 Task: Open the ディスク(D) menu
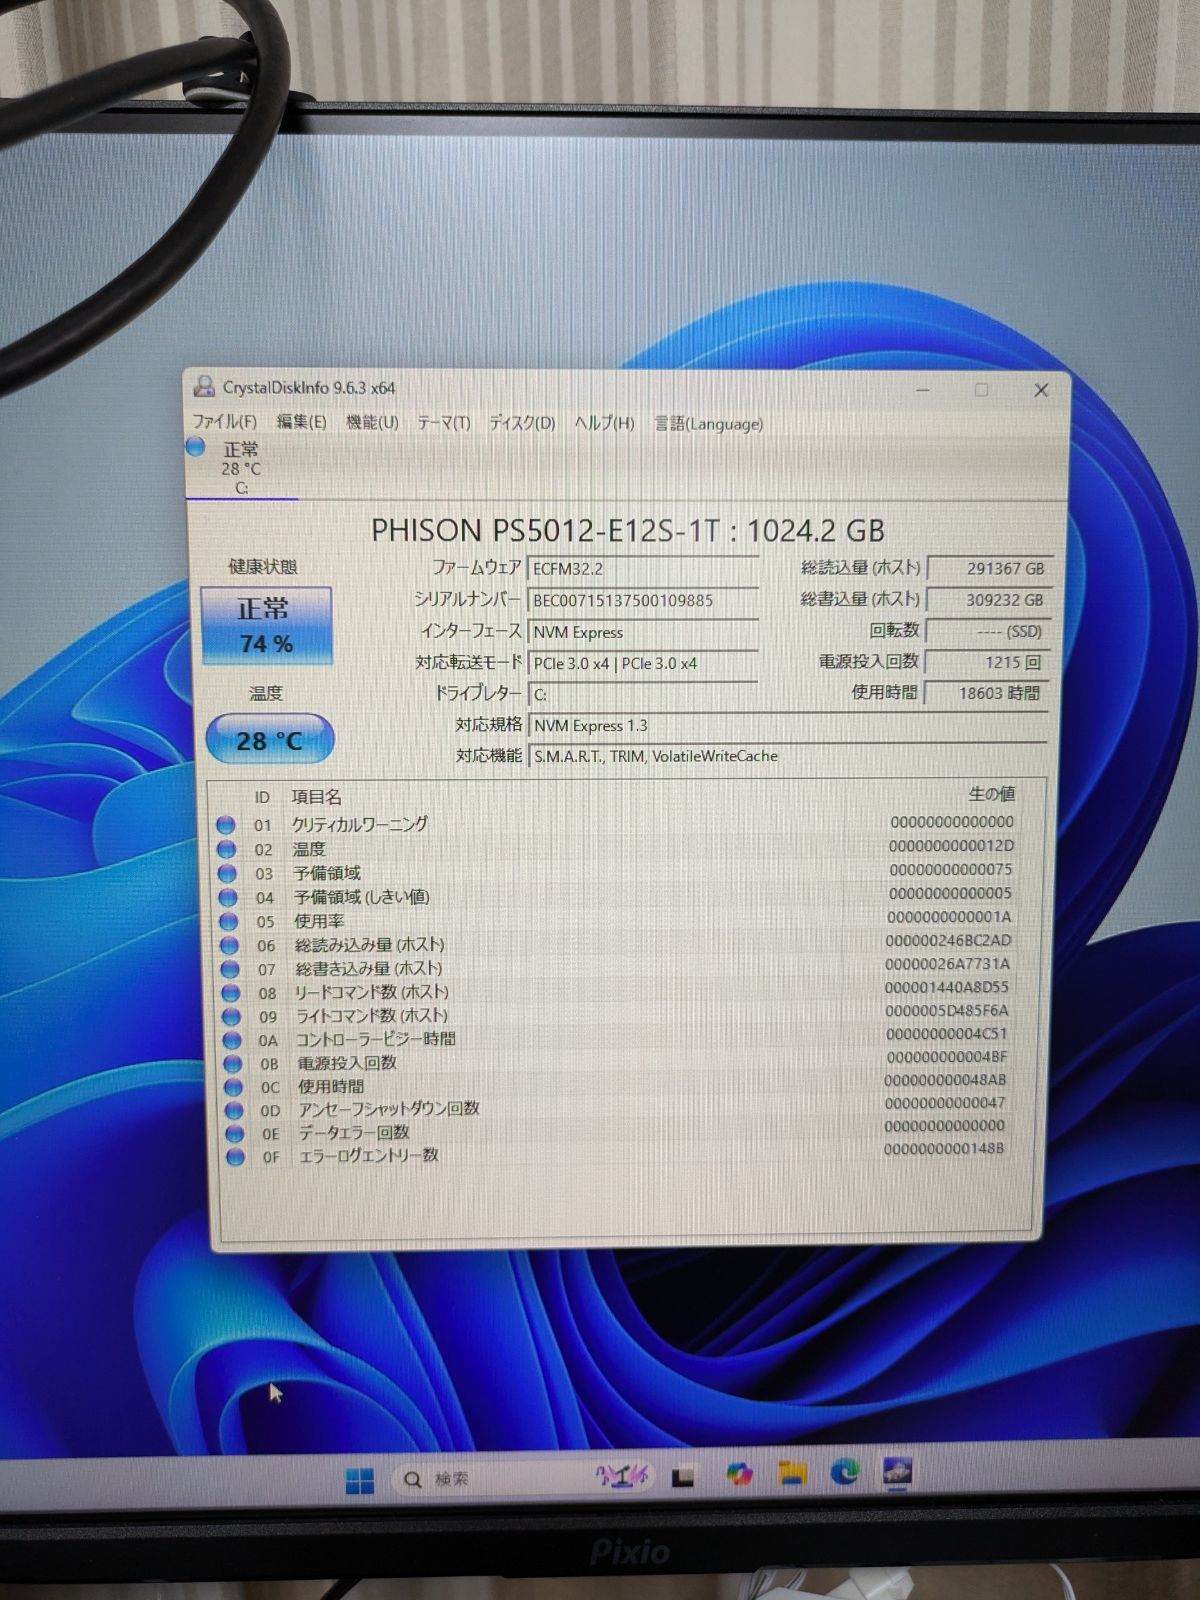click(521, 423)
